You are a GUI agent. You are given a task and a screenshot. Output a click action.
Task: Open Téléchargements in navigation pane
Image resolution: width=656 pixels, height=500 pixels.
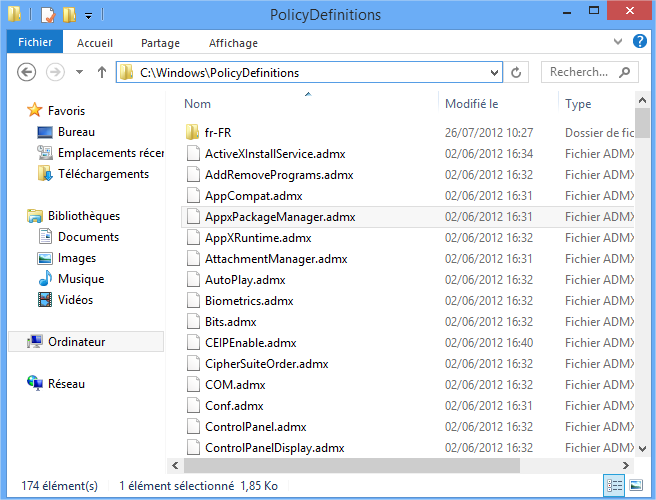pos(103,174)
